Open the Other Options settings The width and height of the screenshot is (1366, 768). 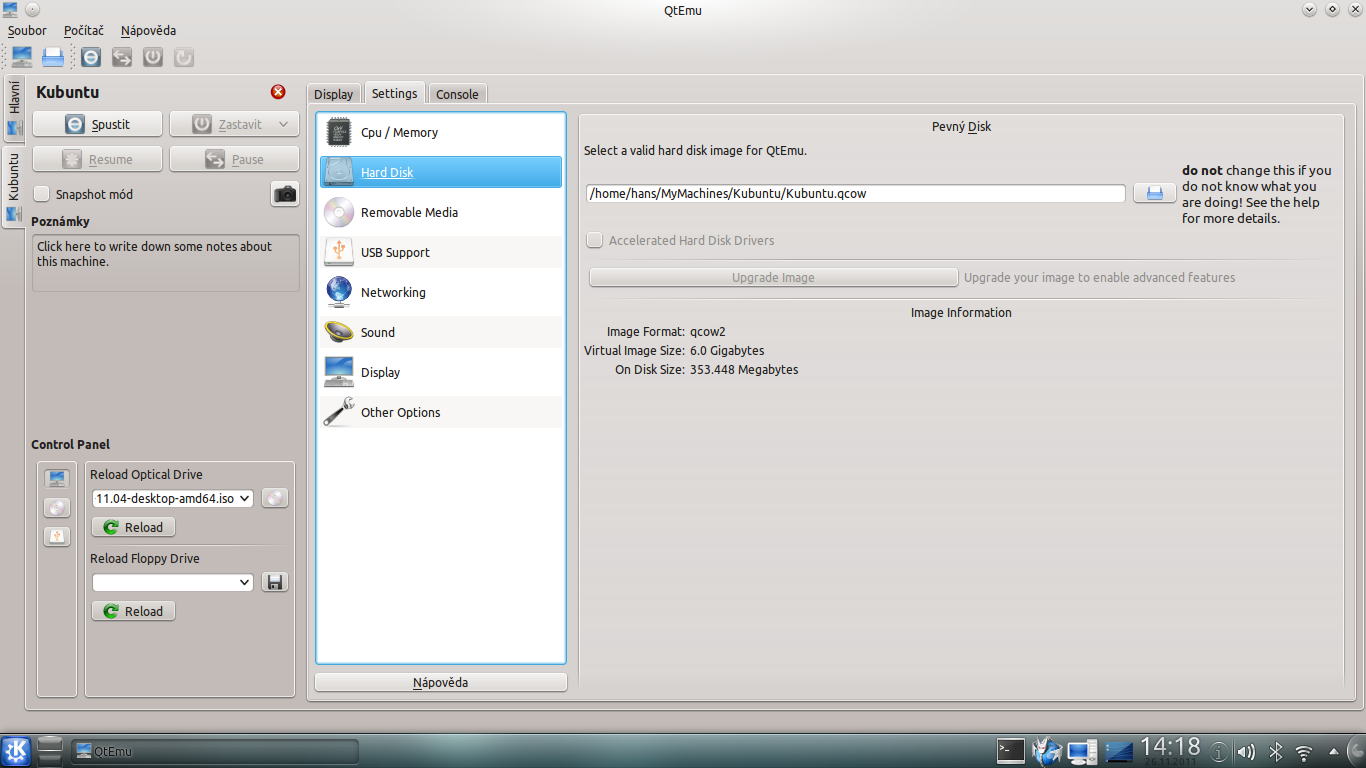[441, 412]
